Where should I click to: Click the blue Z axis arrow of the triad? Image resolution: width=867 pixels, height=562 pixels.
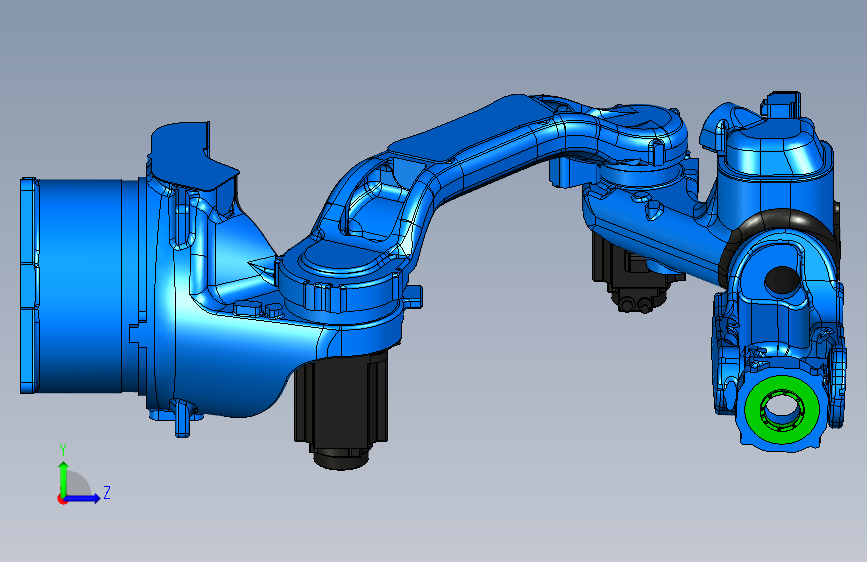coord(83,498)
